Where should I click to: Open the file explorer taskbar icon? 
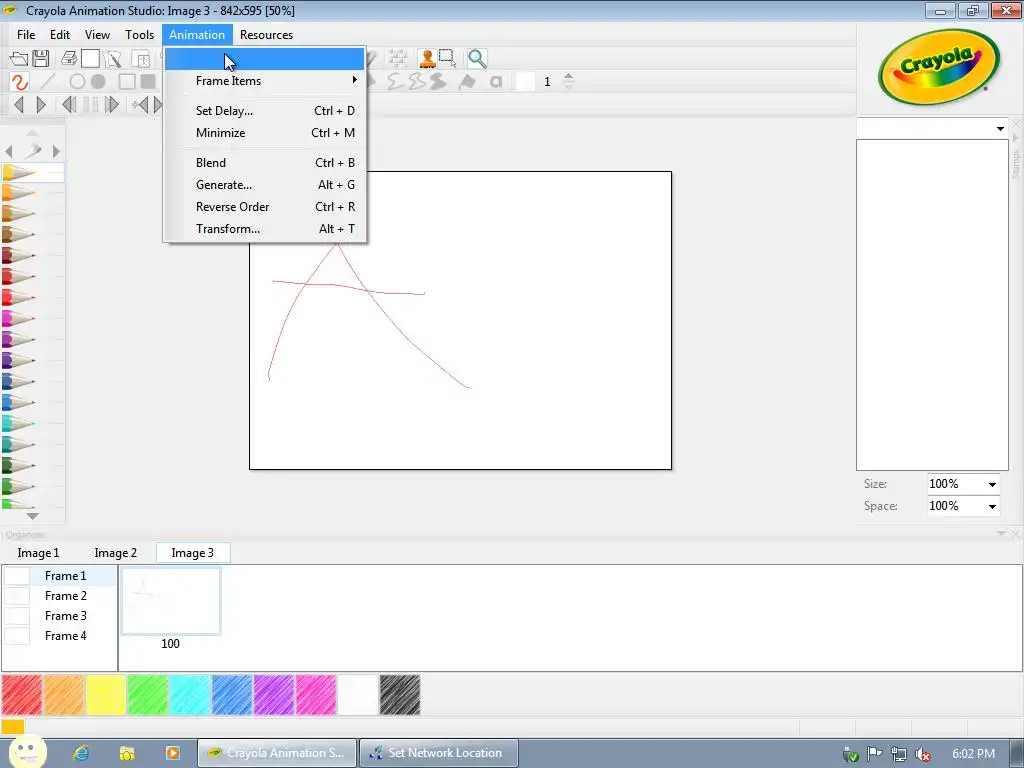pos(127,753)
